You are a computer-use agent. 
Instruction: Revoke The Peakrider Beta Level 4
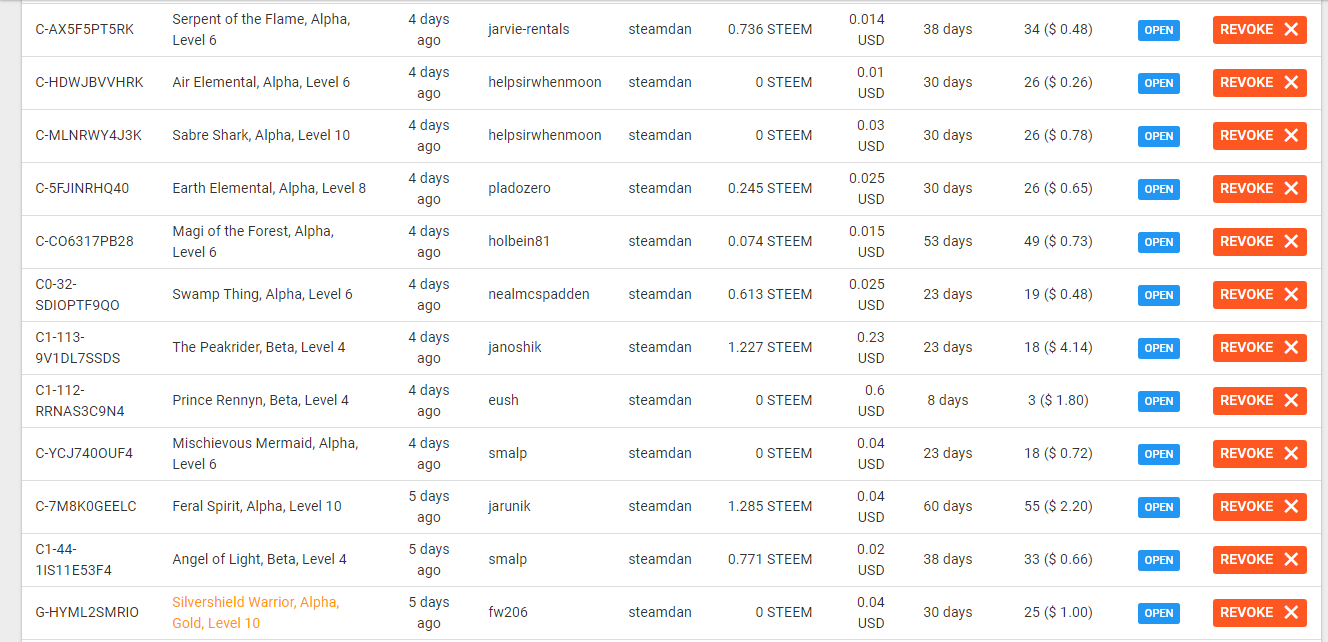pyautogui.click(x=1258, y=348)
